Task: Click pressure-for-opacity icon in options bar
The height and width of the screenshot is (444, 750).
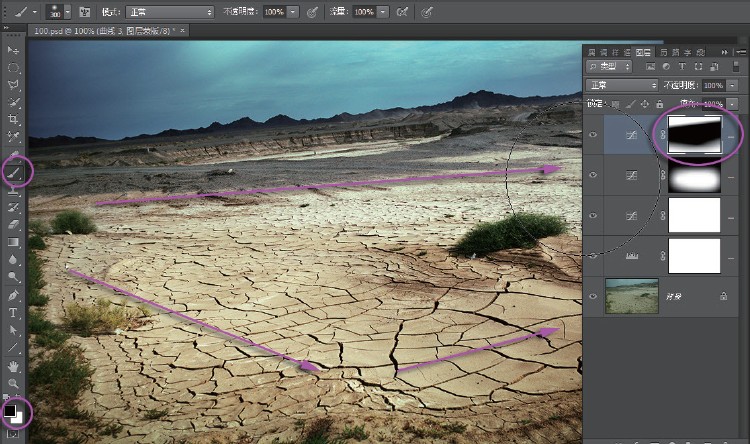Action: click(x=312, y=12)
